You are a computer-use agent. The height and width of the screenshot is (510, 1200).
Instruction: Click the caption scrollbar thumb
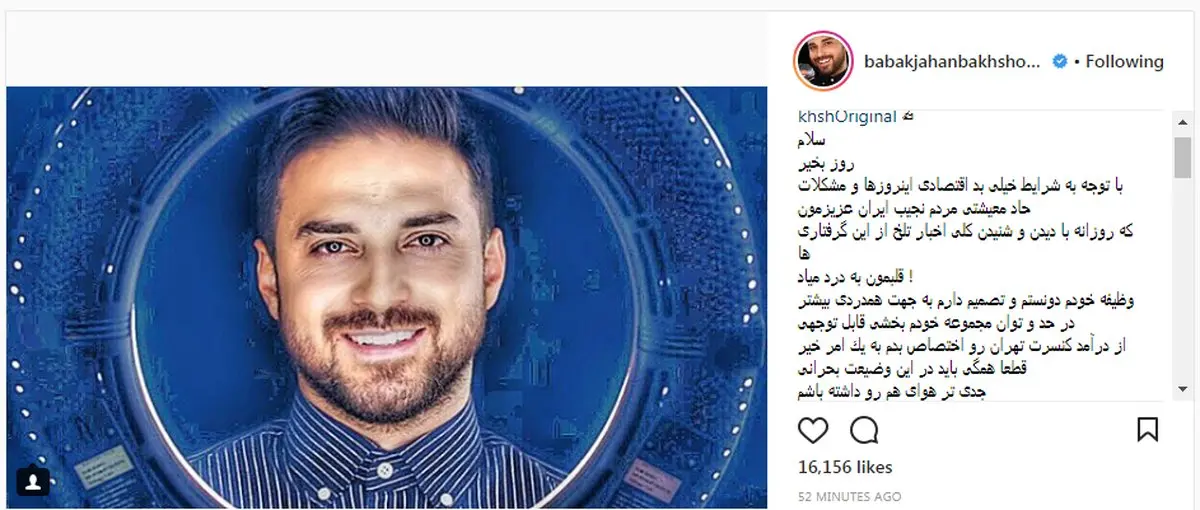tap(1183, 157)
